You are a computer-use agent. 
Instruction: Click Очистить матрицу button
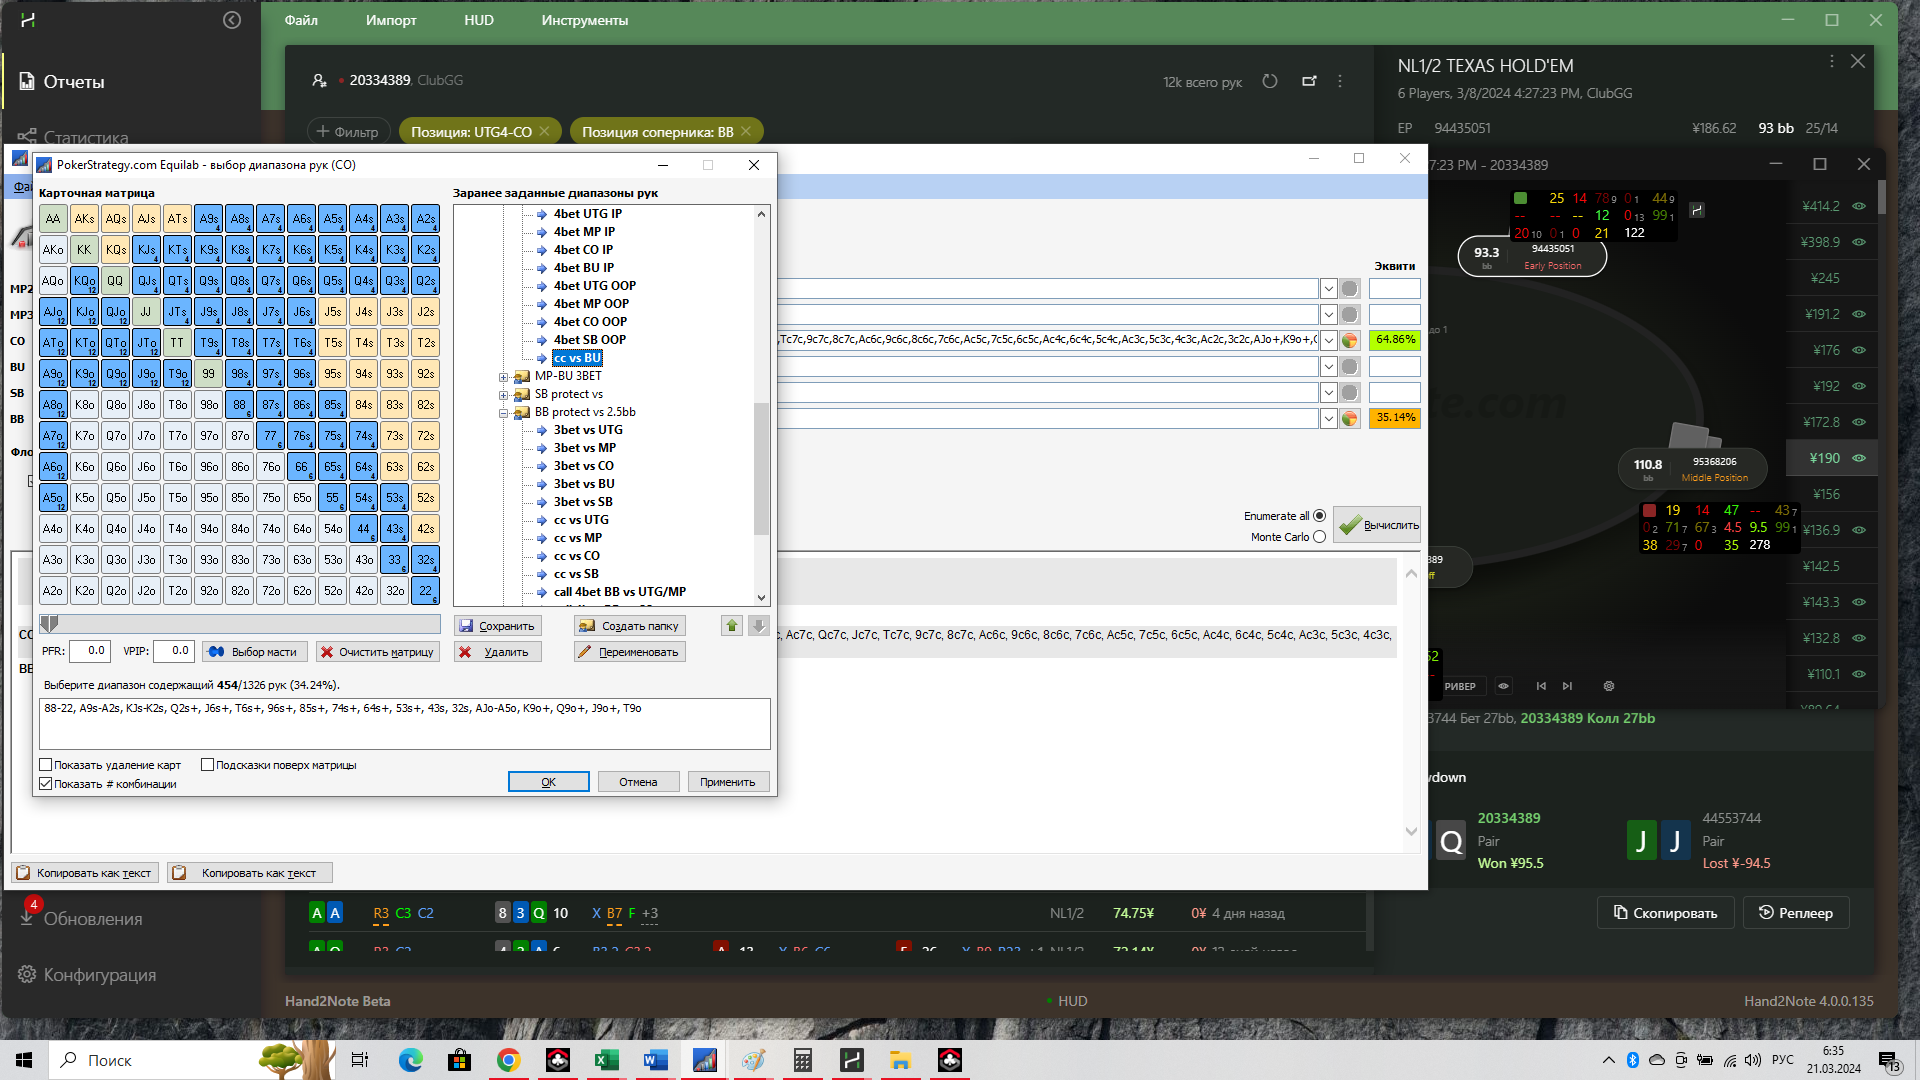pos(378,652)
